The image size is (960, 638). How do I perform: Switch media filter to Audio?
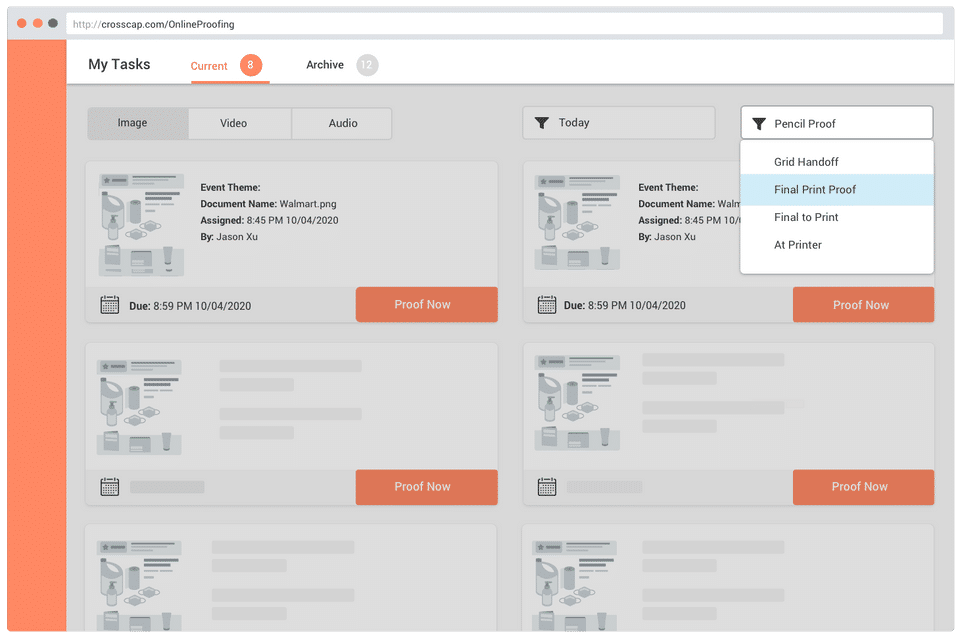tap(342, 123)
